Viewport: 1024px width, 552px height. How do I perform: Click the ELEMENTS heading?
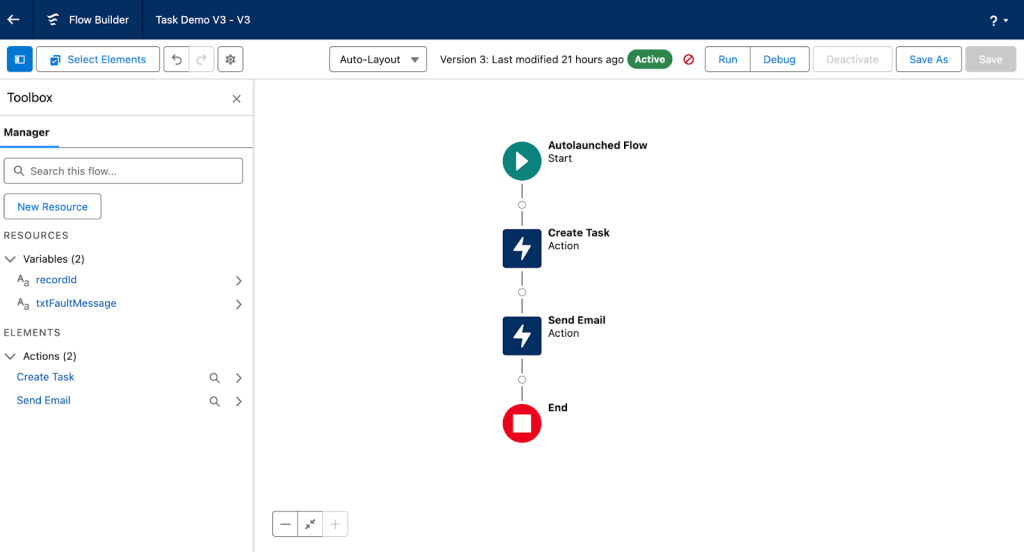click(32, 333)
